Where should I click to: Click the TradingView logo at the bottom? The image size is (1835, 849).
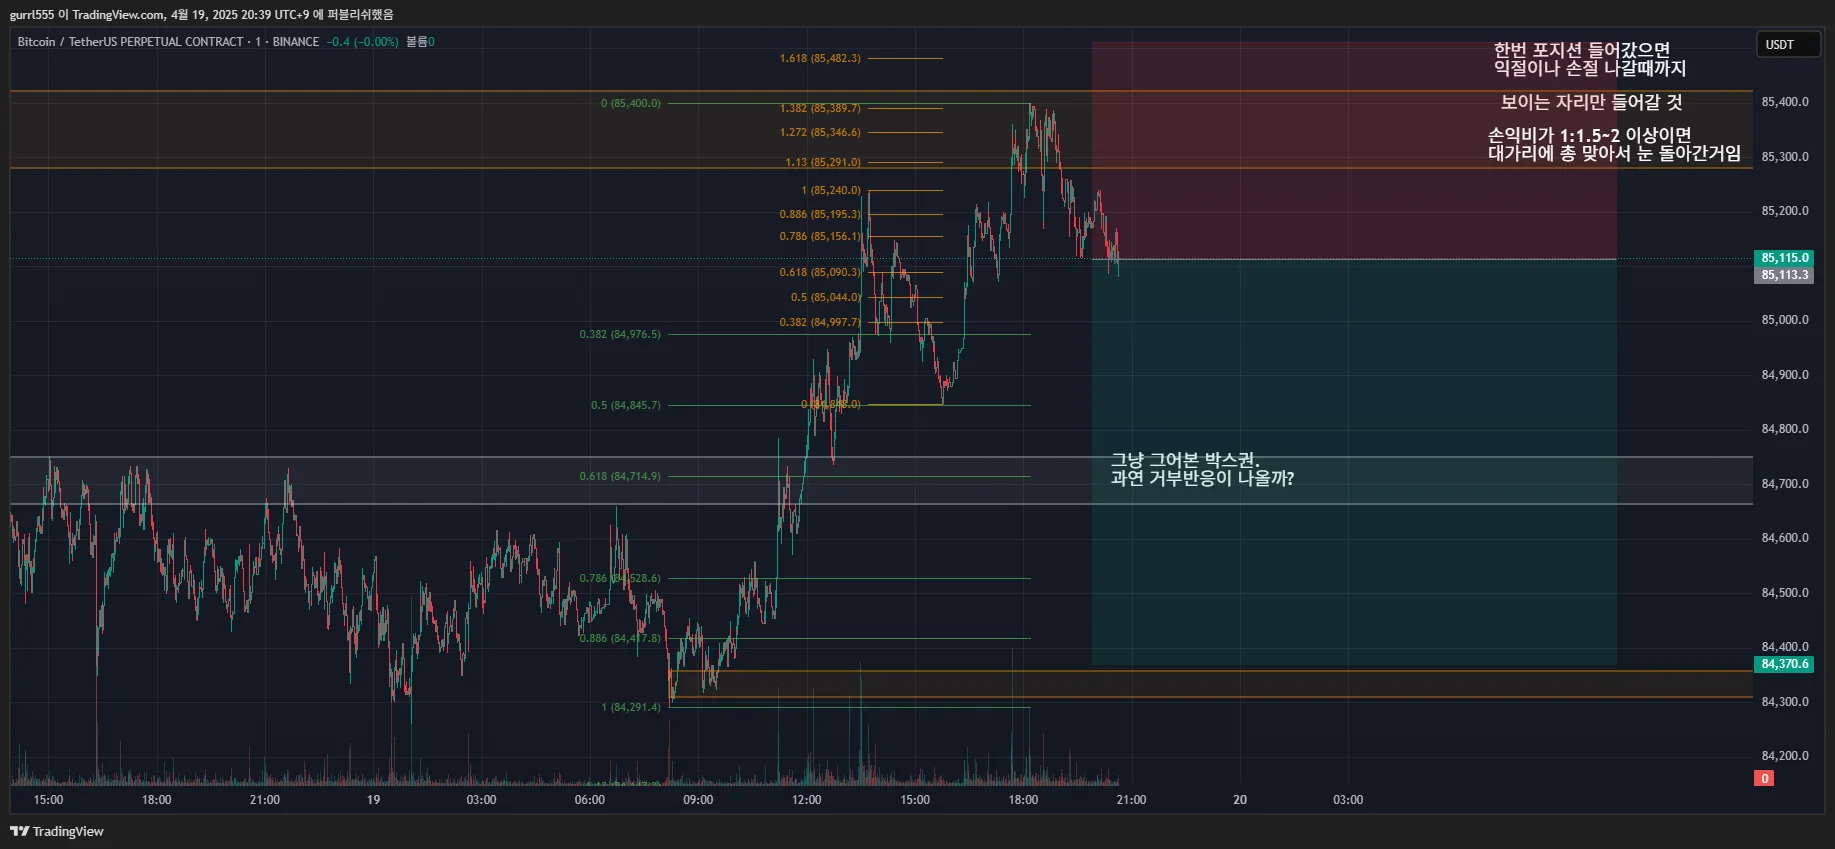[57, 831]
